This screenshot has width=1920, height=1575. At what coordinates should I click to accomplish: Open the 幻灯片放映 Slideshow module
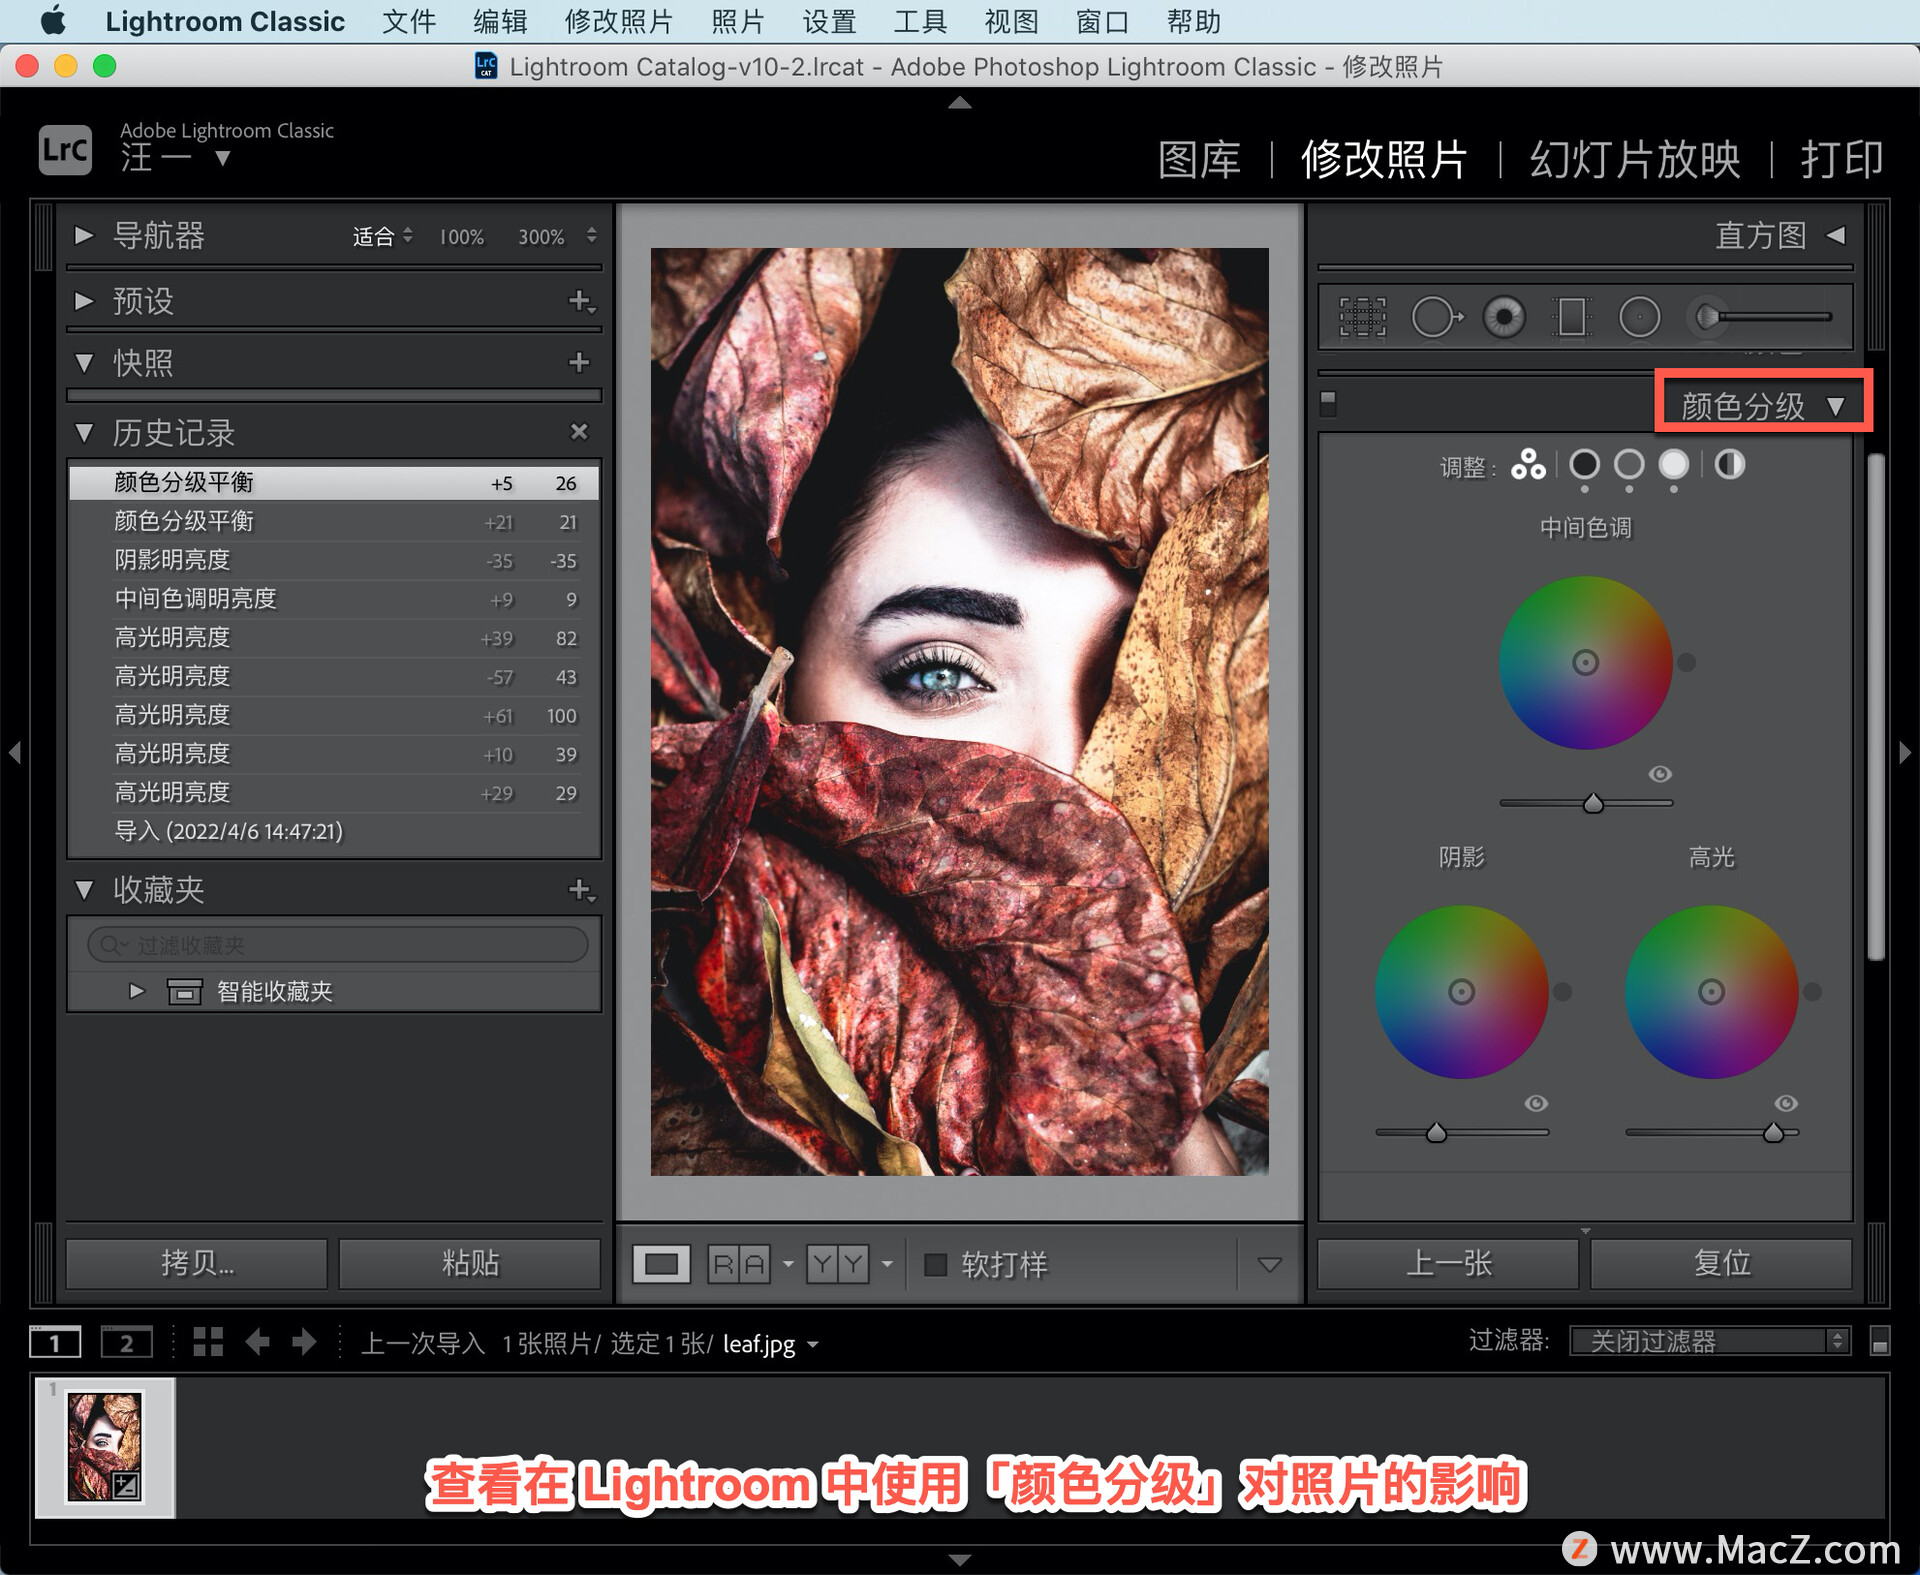(x=1635, y=159)
